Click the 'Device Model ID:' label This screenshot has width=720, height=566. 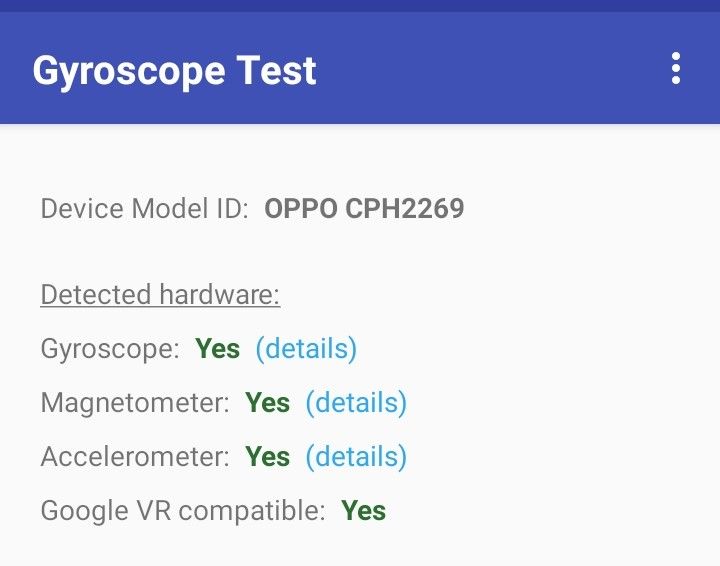(144, 209)
